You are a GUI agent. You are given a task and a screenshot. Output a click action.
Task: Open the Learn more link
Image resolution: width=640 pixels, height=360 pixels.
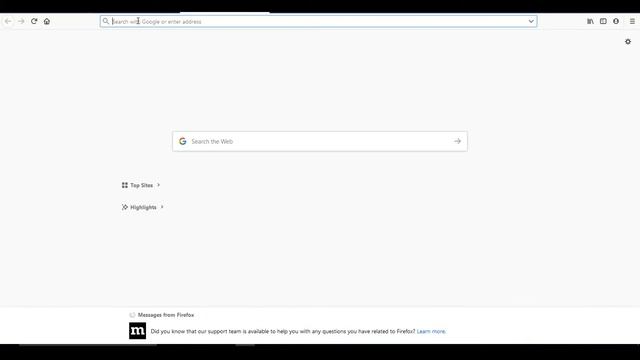(x=431, y=331)
